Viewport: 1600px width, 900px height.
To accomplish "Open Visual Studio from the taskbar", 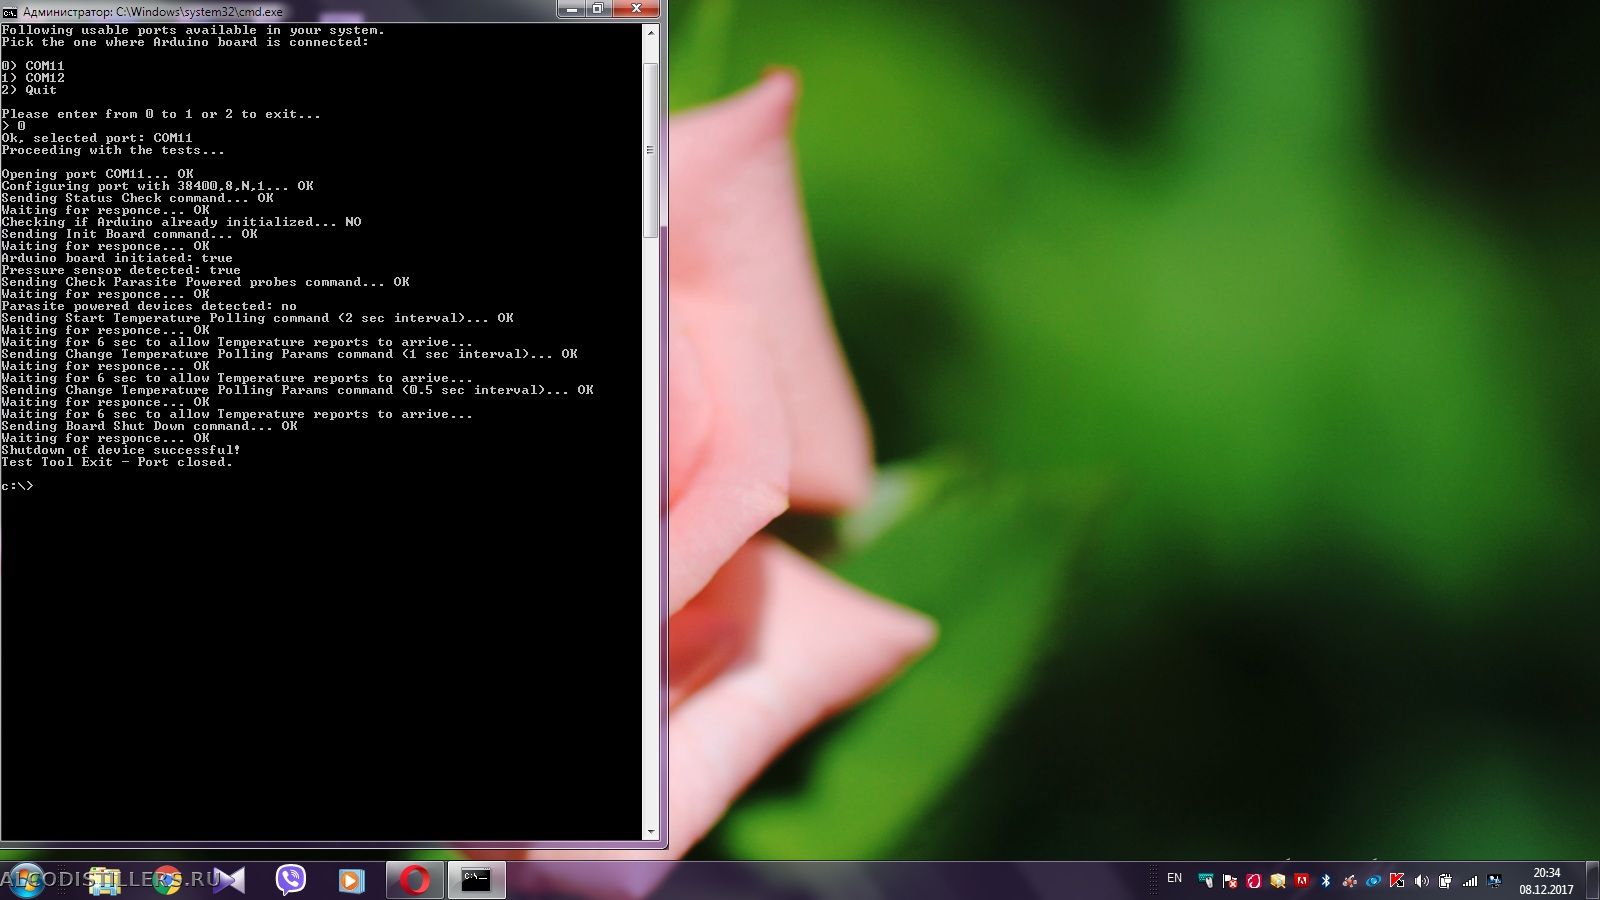I will click(x=229, y=880).
